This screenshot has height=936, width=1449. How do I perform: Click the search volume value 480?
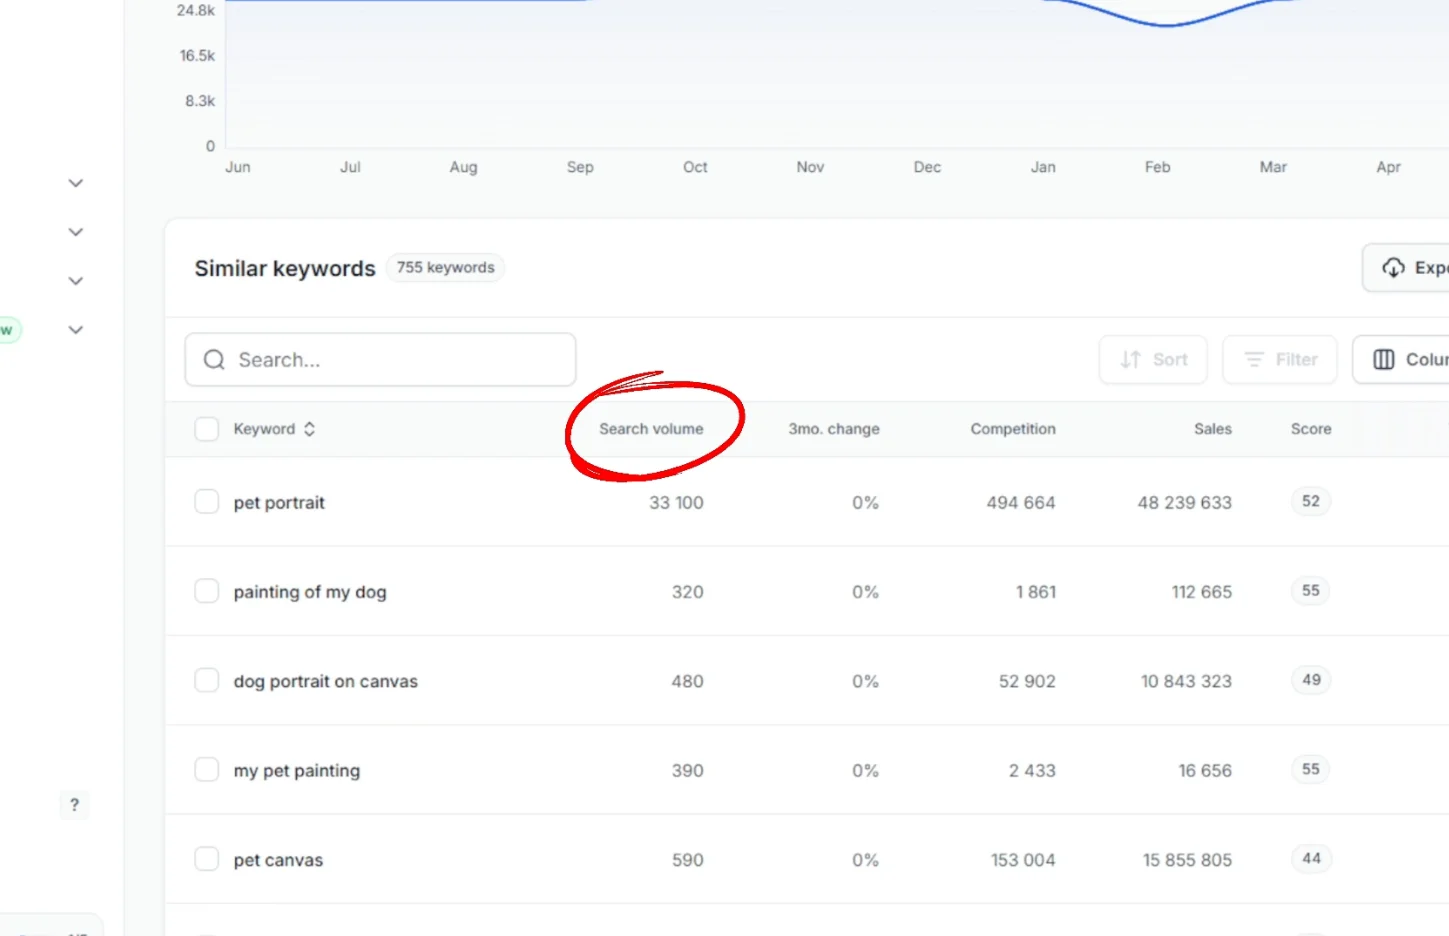(688, 681)
